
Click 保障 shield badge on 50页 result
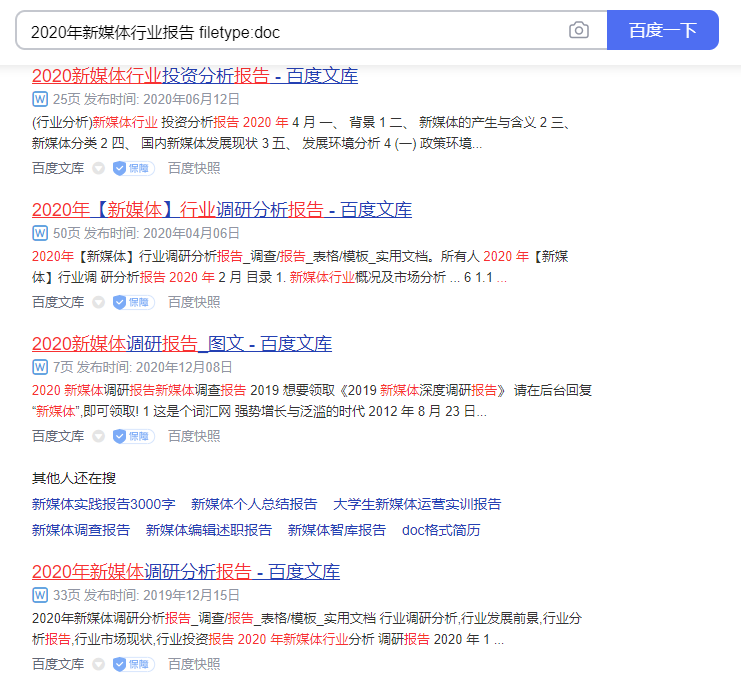(x=134, y=302)
